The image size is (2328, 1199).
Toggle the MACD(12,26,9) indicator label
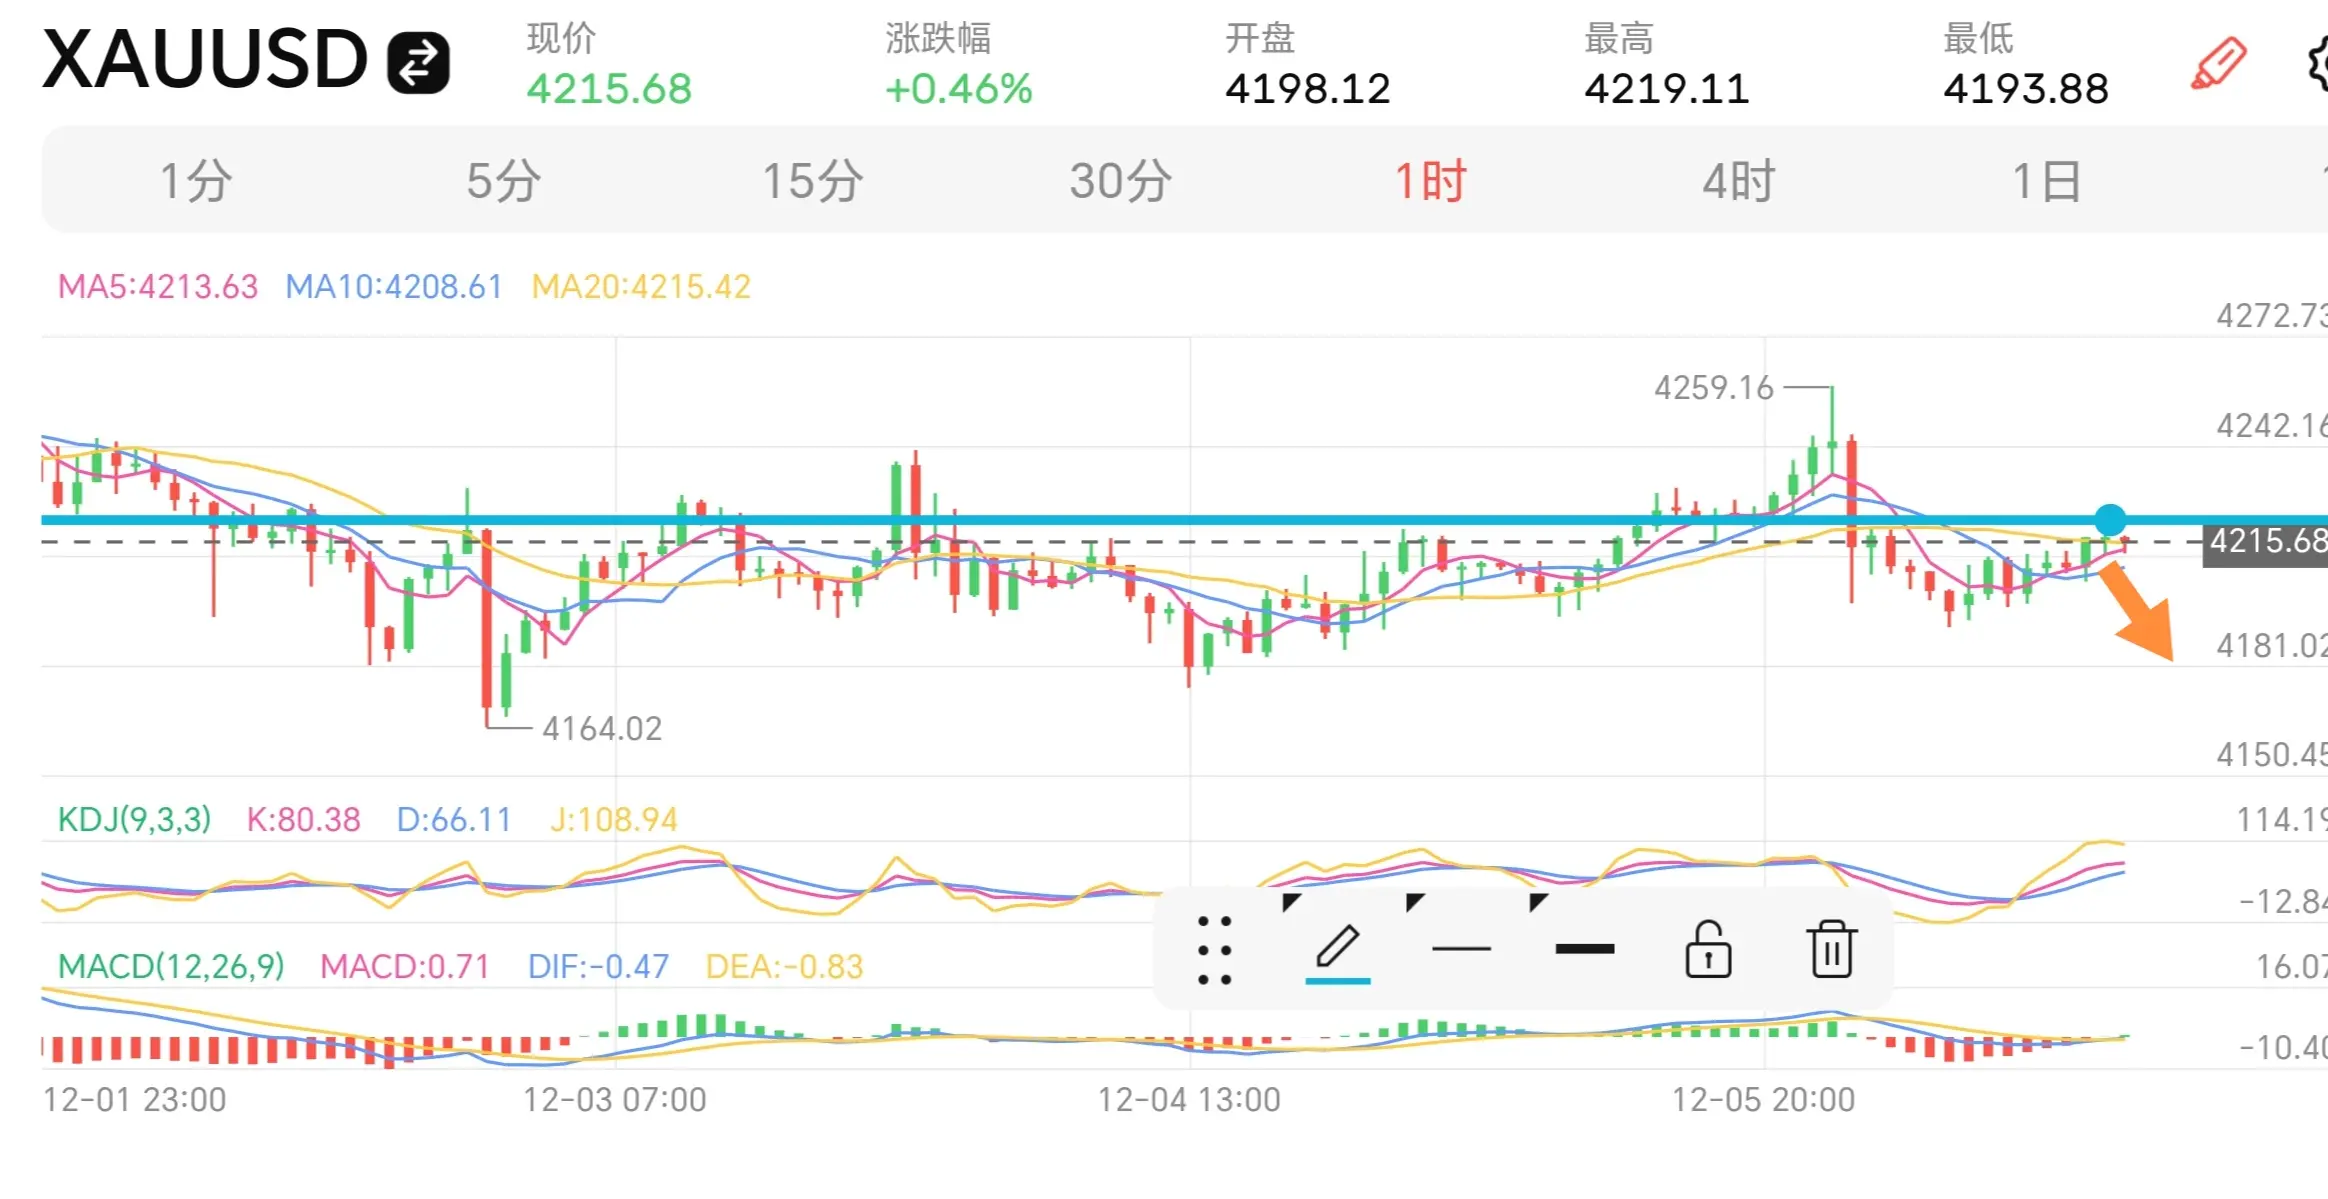point(170,966)
